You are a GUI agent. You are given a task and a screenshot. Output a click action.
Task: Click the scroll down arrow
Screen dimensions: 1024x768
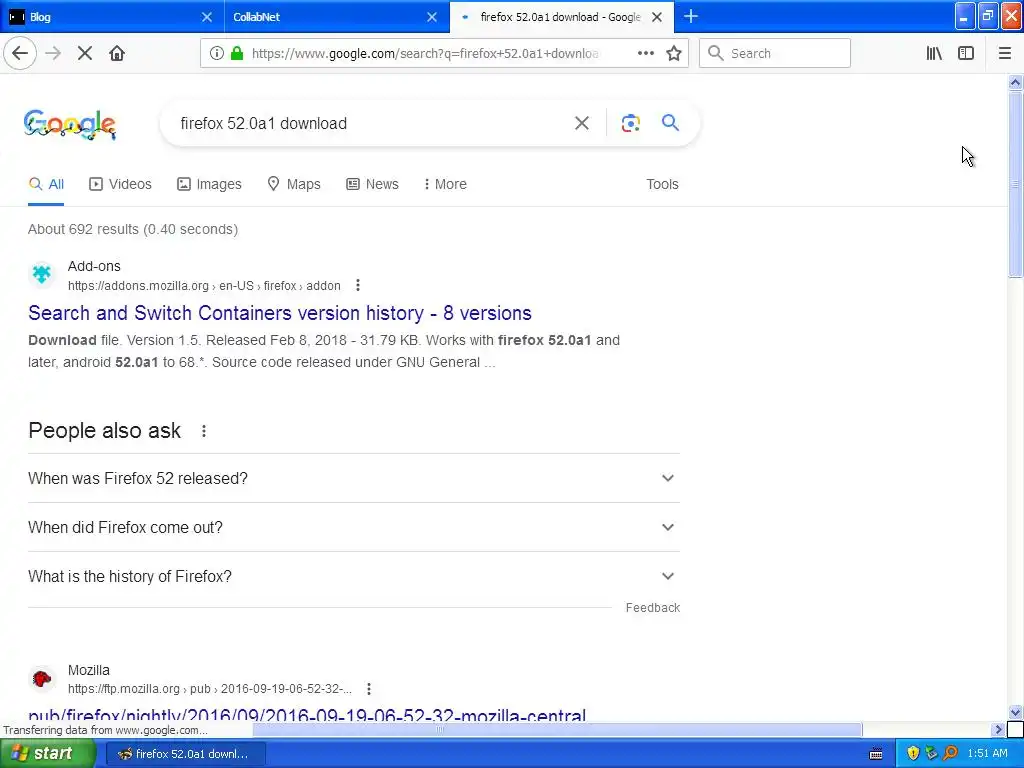[1015, 712]
